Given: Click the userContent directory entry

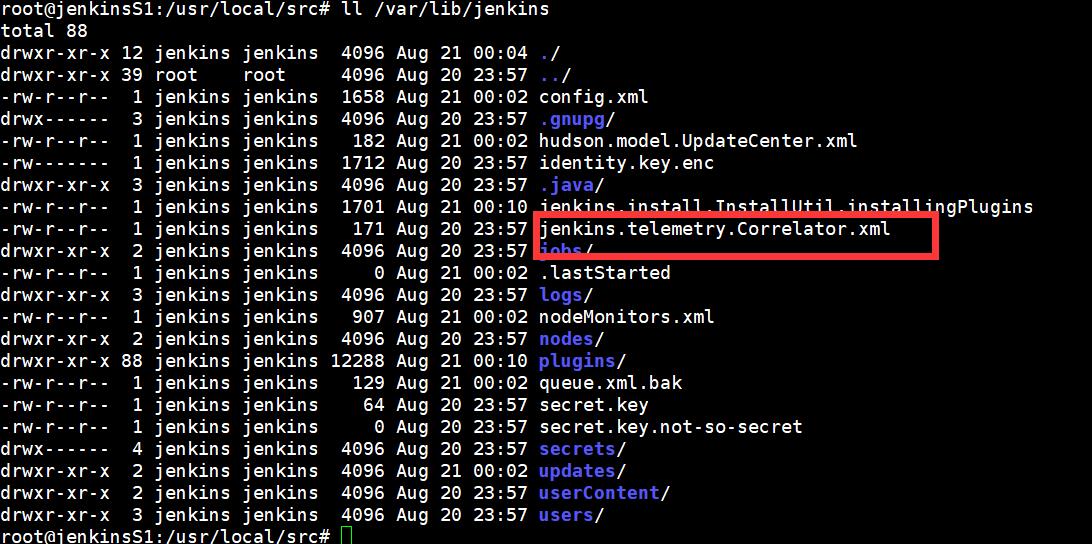Looking at the screenshot, I should click(x=604, y=492).
